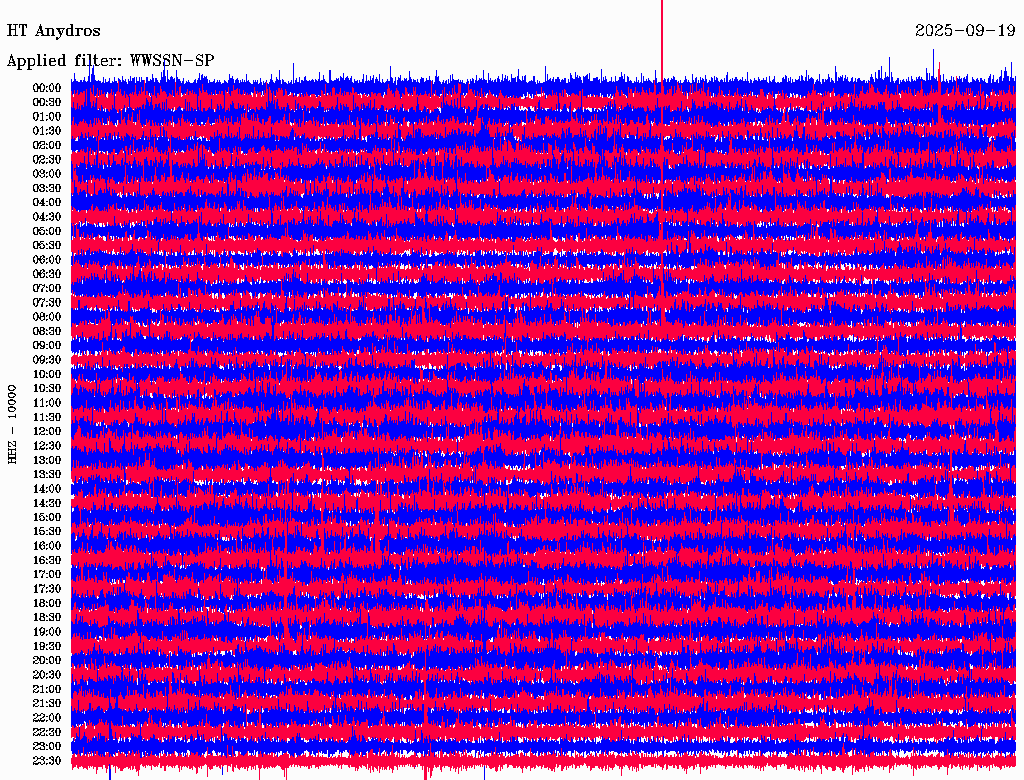Select the 13:00 time label
The image size is (1024, 780).
47,460
